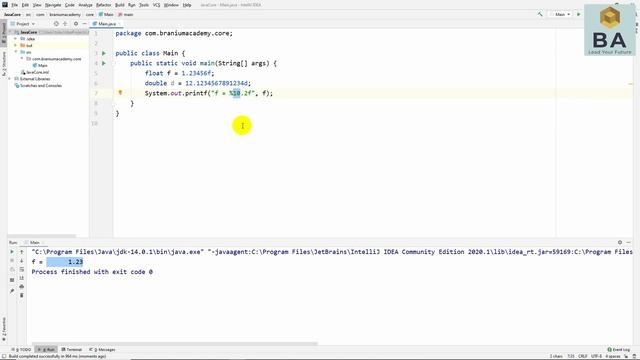Click the run gutter arrow beside class Main

(104, 53)
